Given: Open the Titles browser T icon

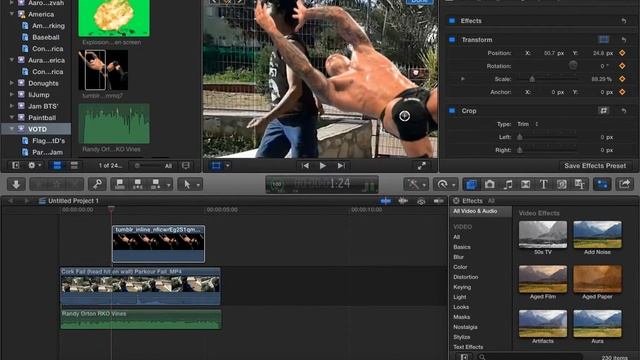Looking at the screenshot, I should [x=543, y=184].
